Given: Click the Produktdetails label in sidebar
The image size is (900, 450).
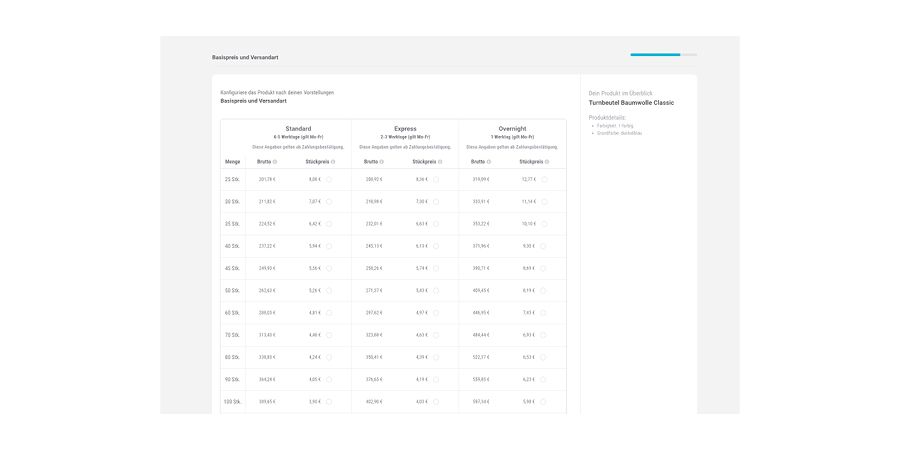Looking at the screenshot, I should tap(607, 118).
